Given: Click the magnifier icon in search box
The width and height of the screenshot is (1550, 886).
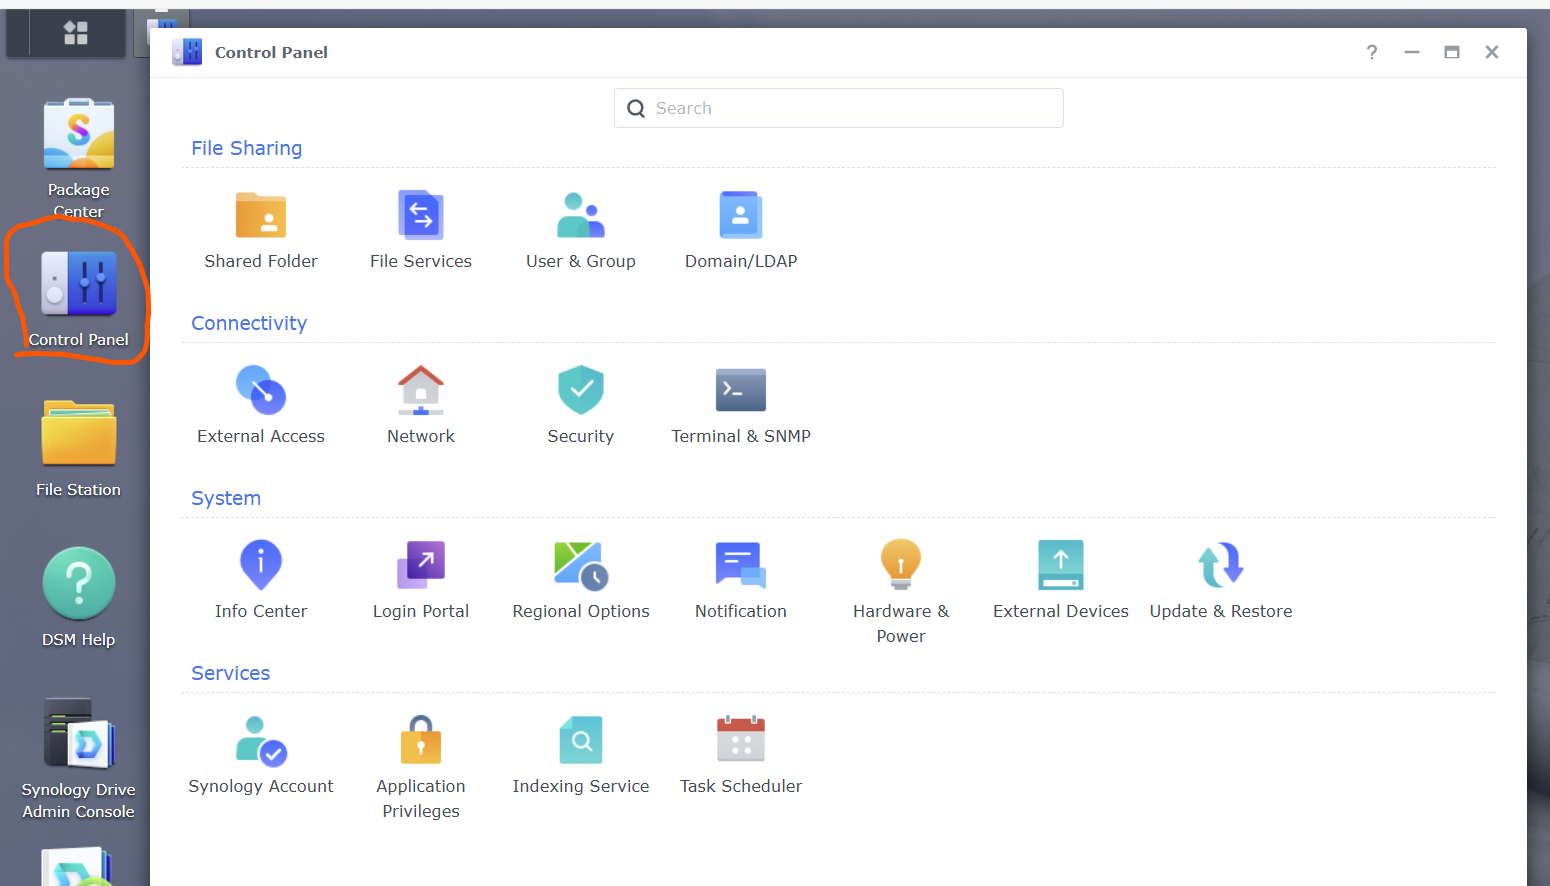Looking at the screenshot, I should tap(636, 108).
